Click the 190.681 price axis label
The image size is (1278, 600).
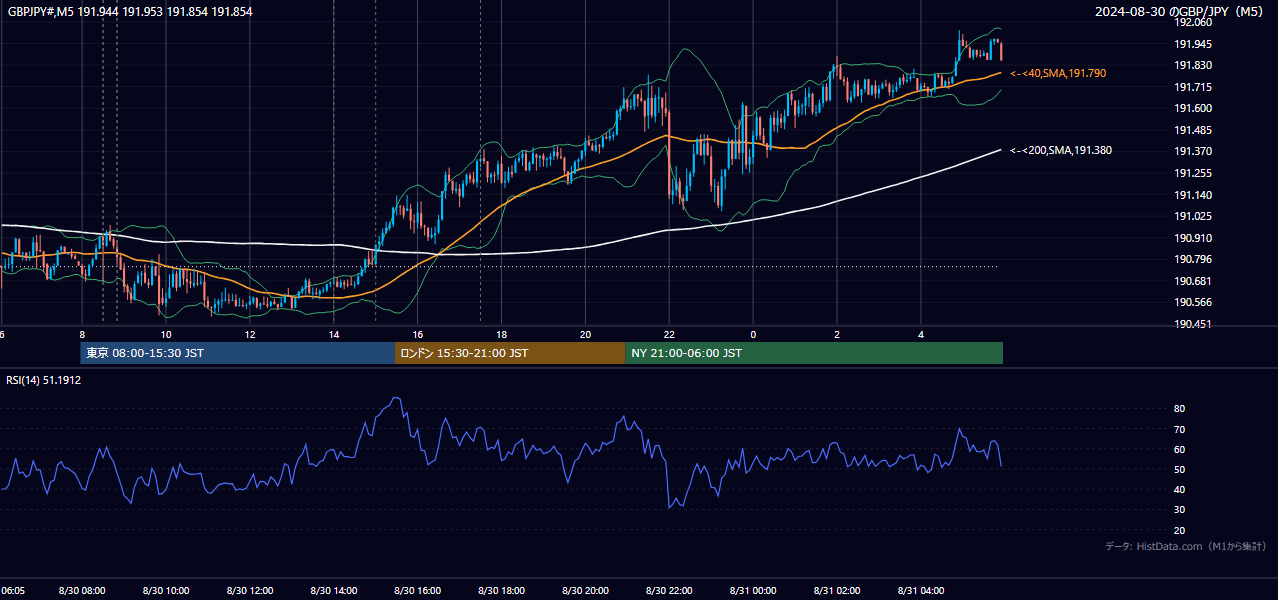(1193, 281)
